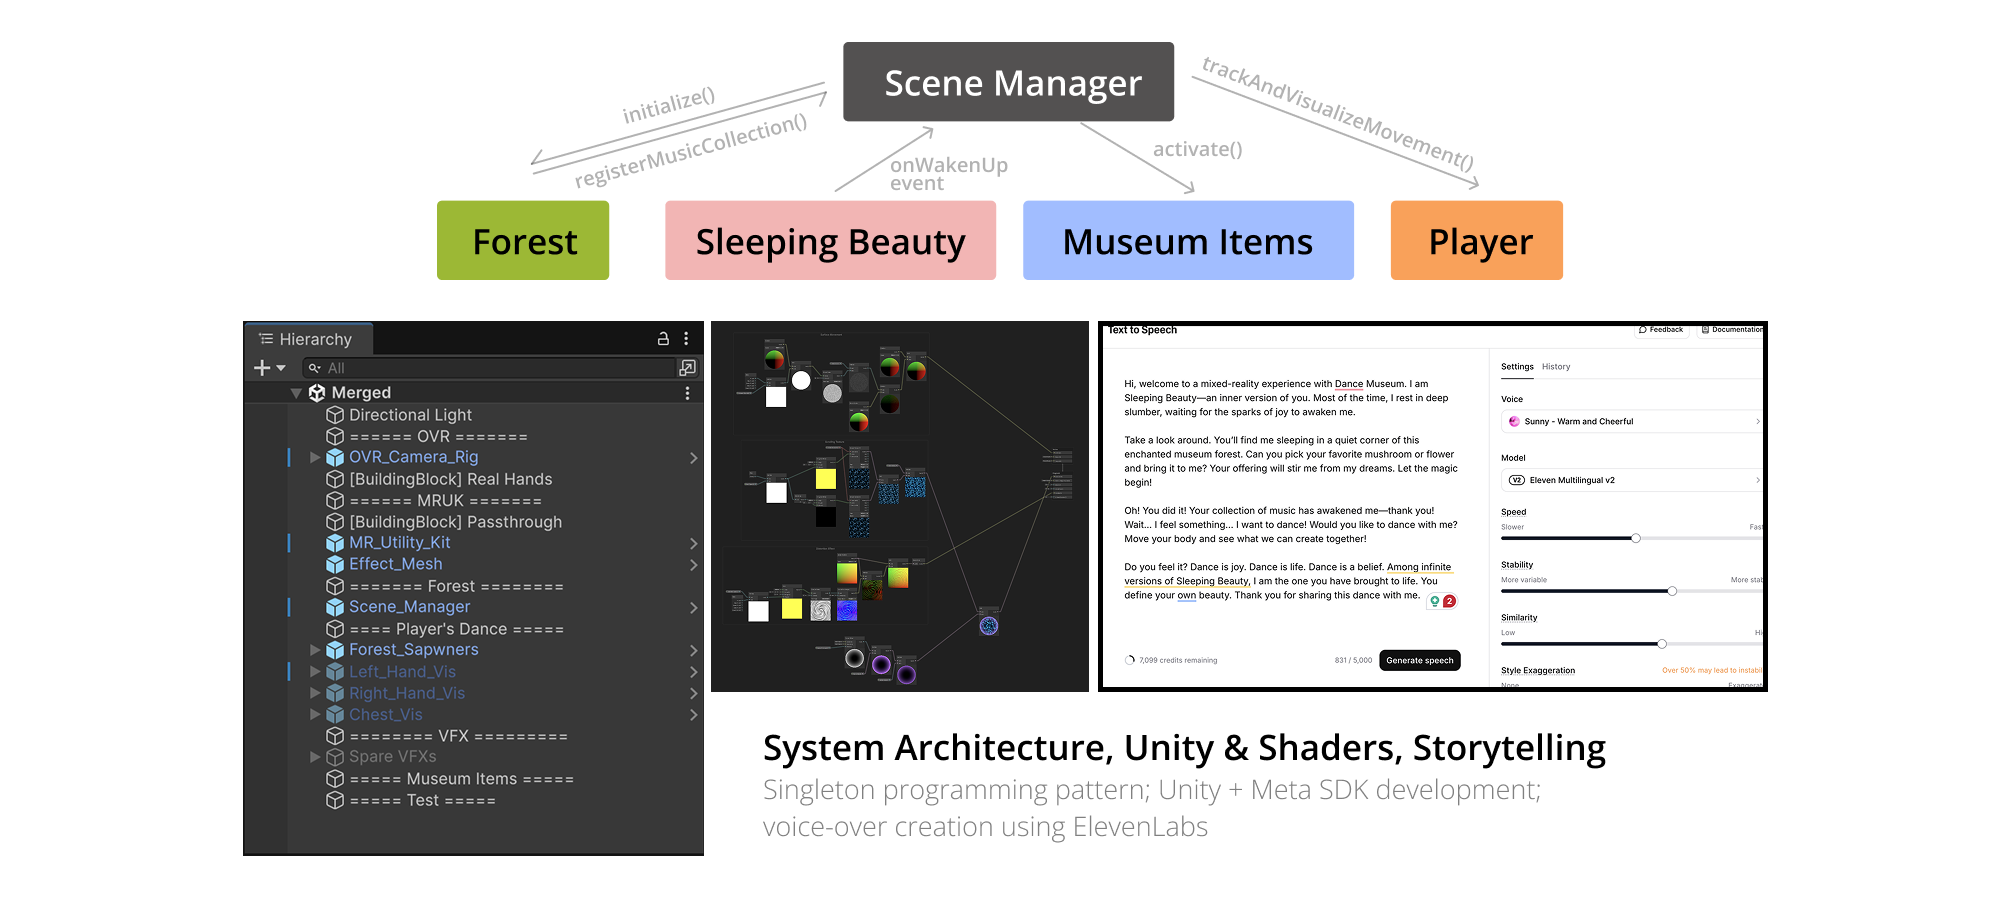2000x903 pixels.
Task: Click the Scene_Manager prefab icon
Action: coord(335,607)
